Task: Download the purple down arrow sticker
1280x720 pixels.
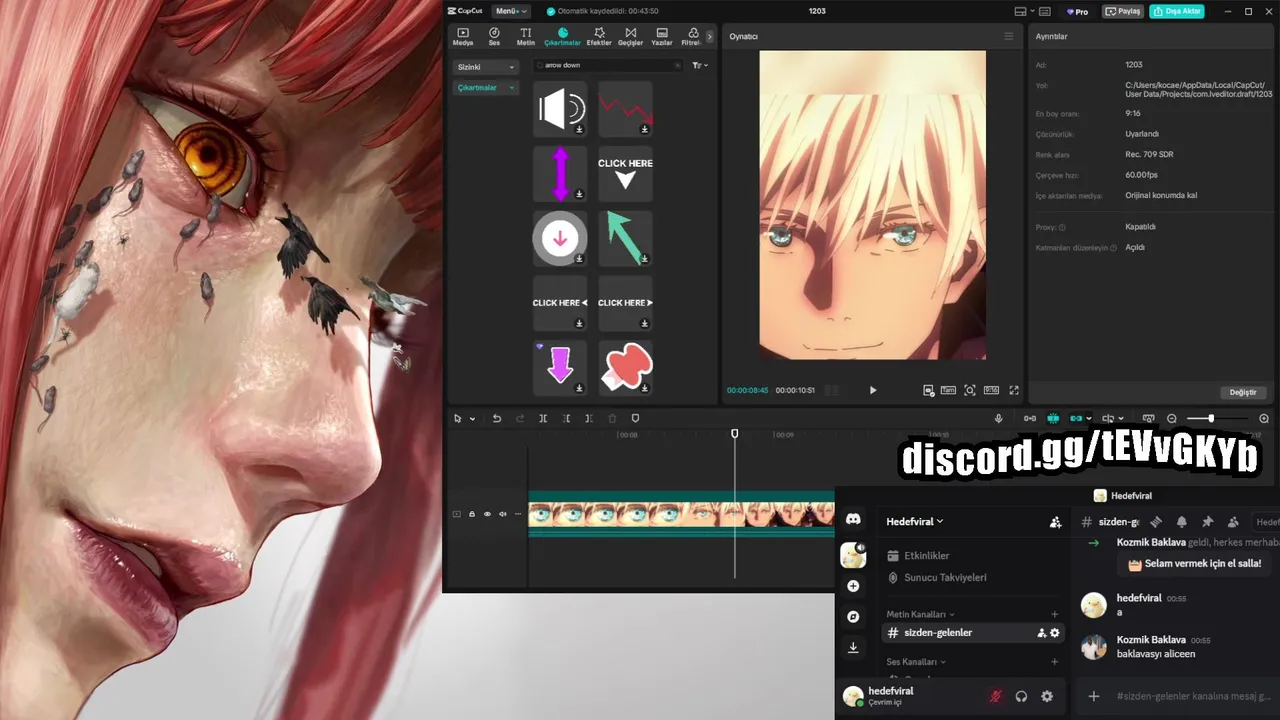Action: click(579, 388)
